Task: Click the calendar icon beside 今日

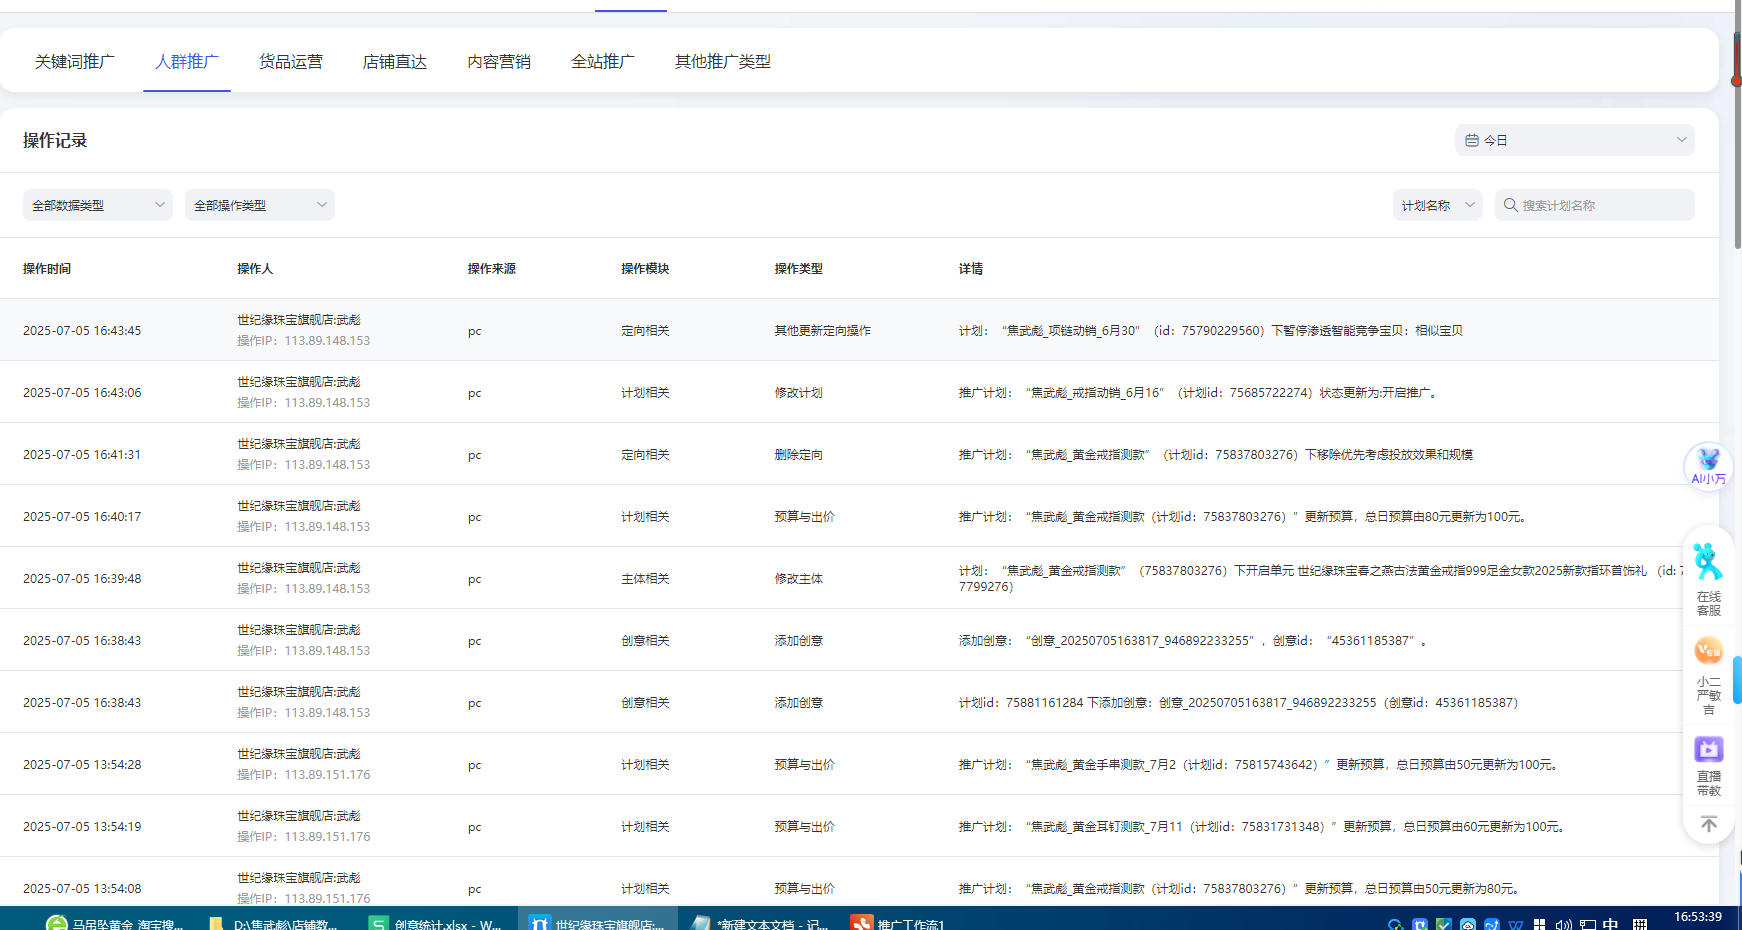Action: click(x=1471, y=141)
